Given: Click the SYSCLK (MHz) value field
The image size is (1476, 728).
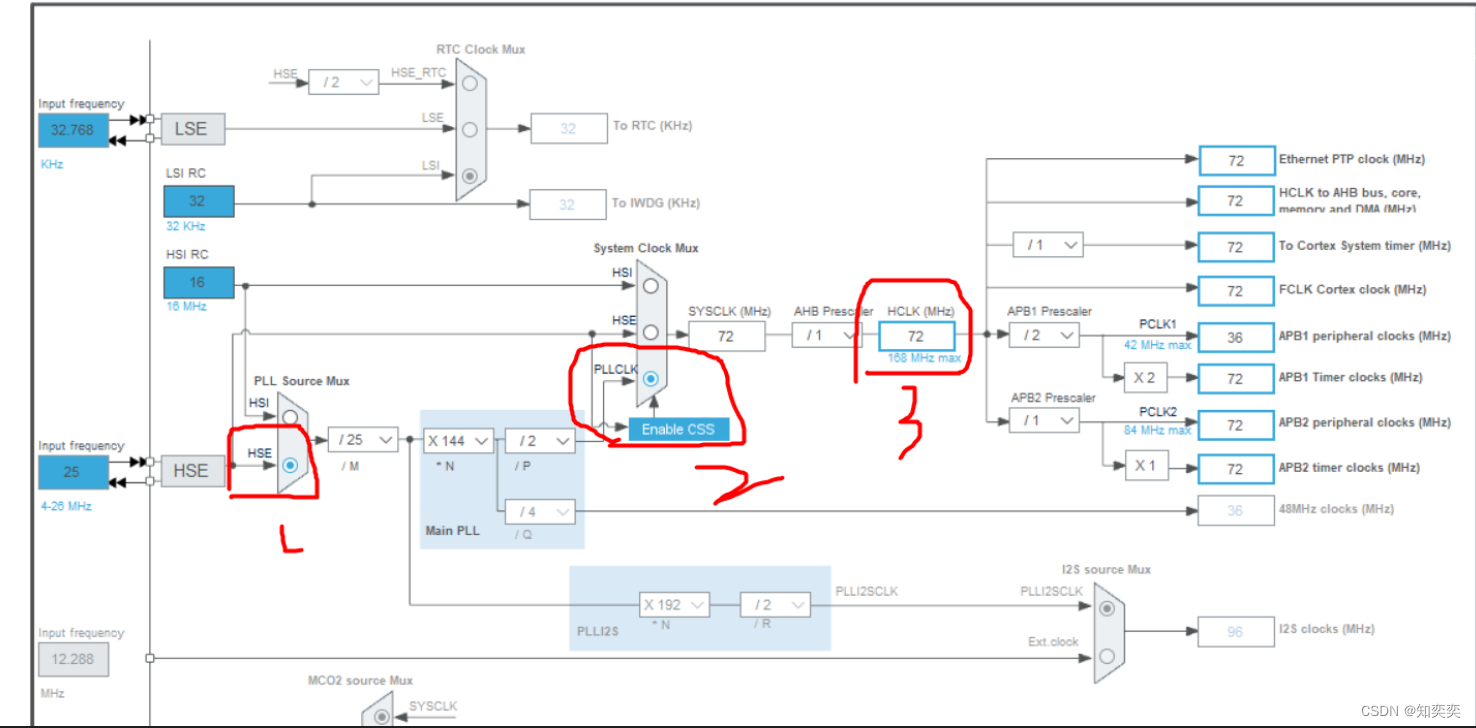Looking at the screenshot, I should pyautogui.click(x=727, y=336).
